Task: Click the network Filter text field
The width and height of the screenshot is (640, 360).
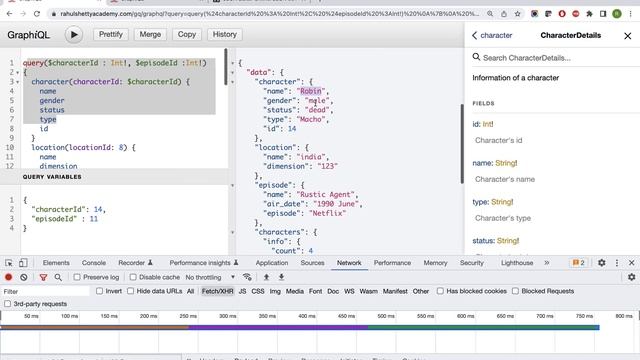Action: [45, 291]
